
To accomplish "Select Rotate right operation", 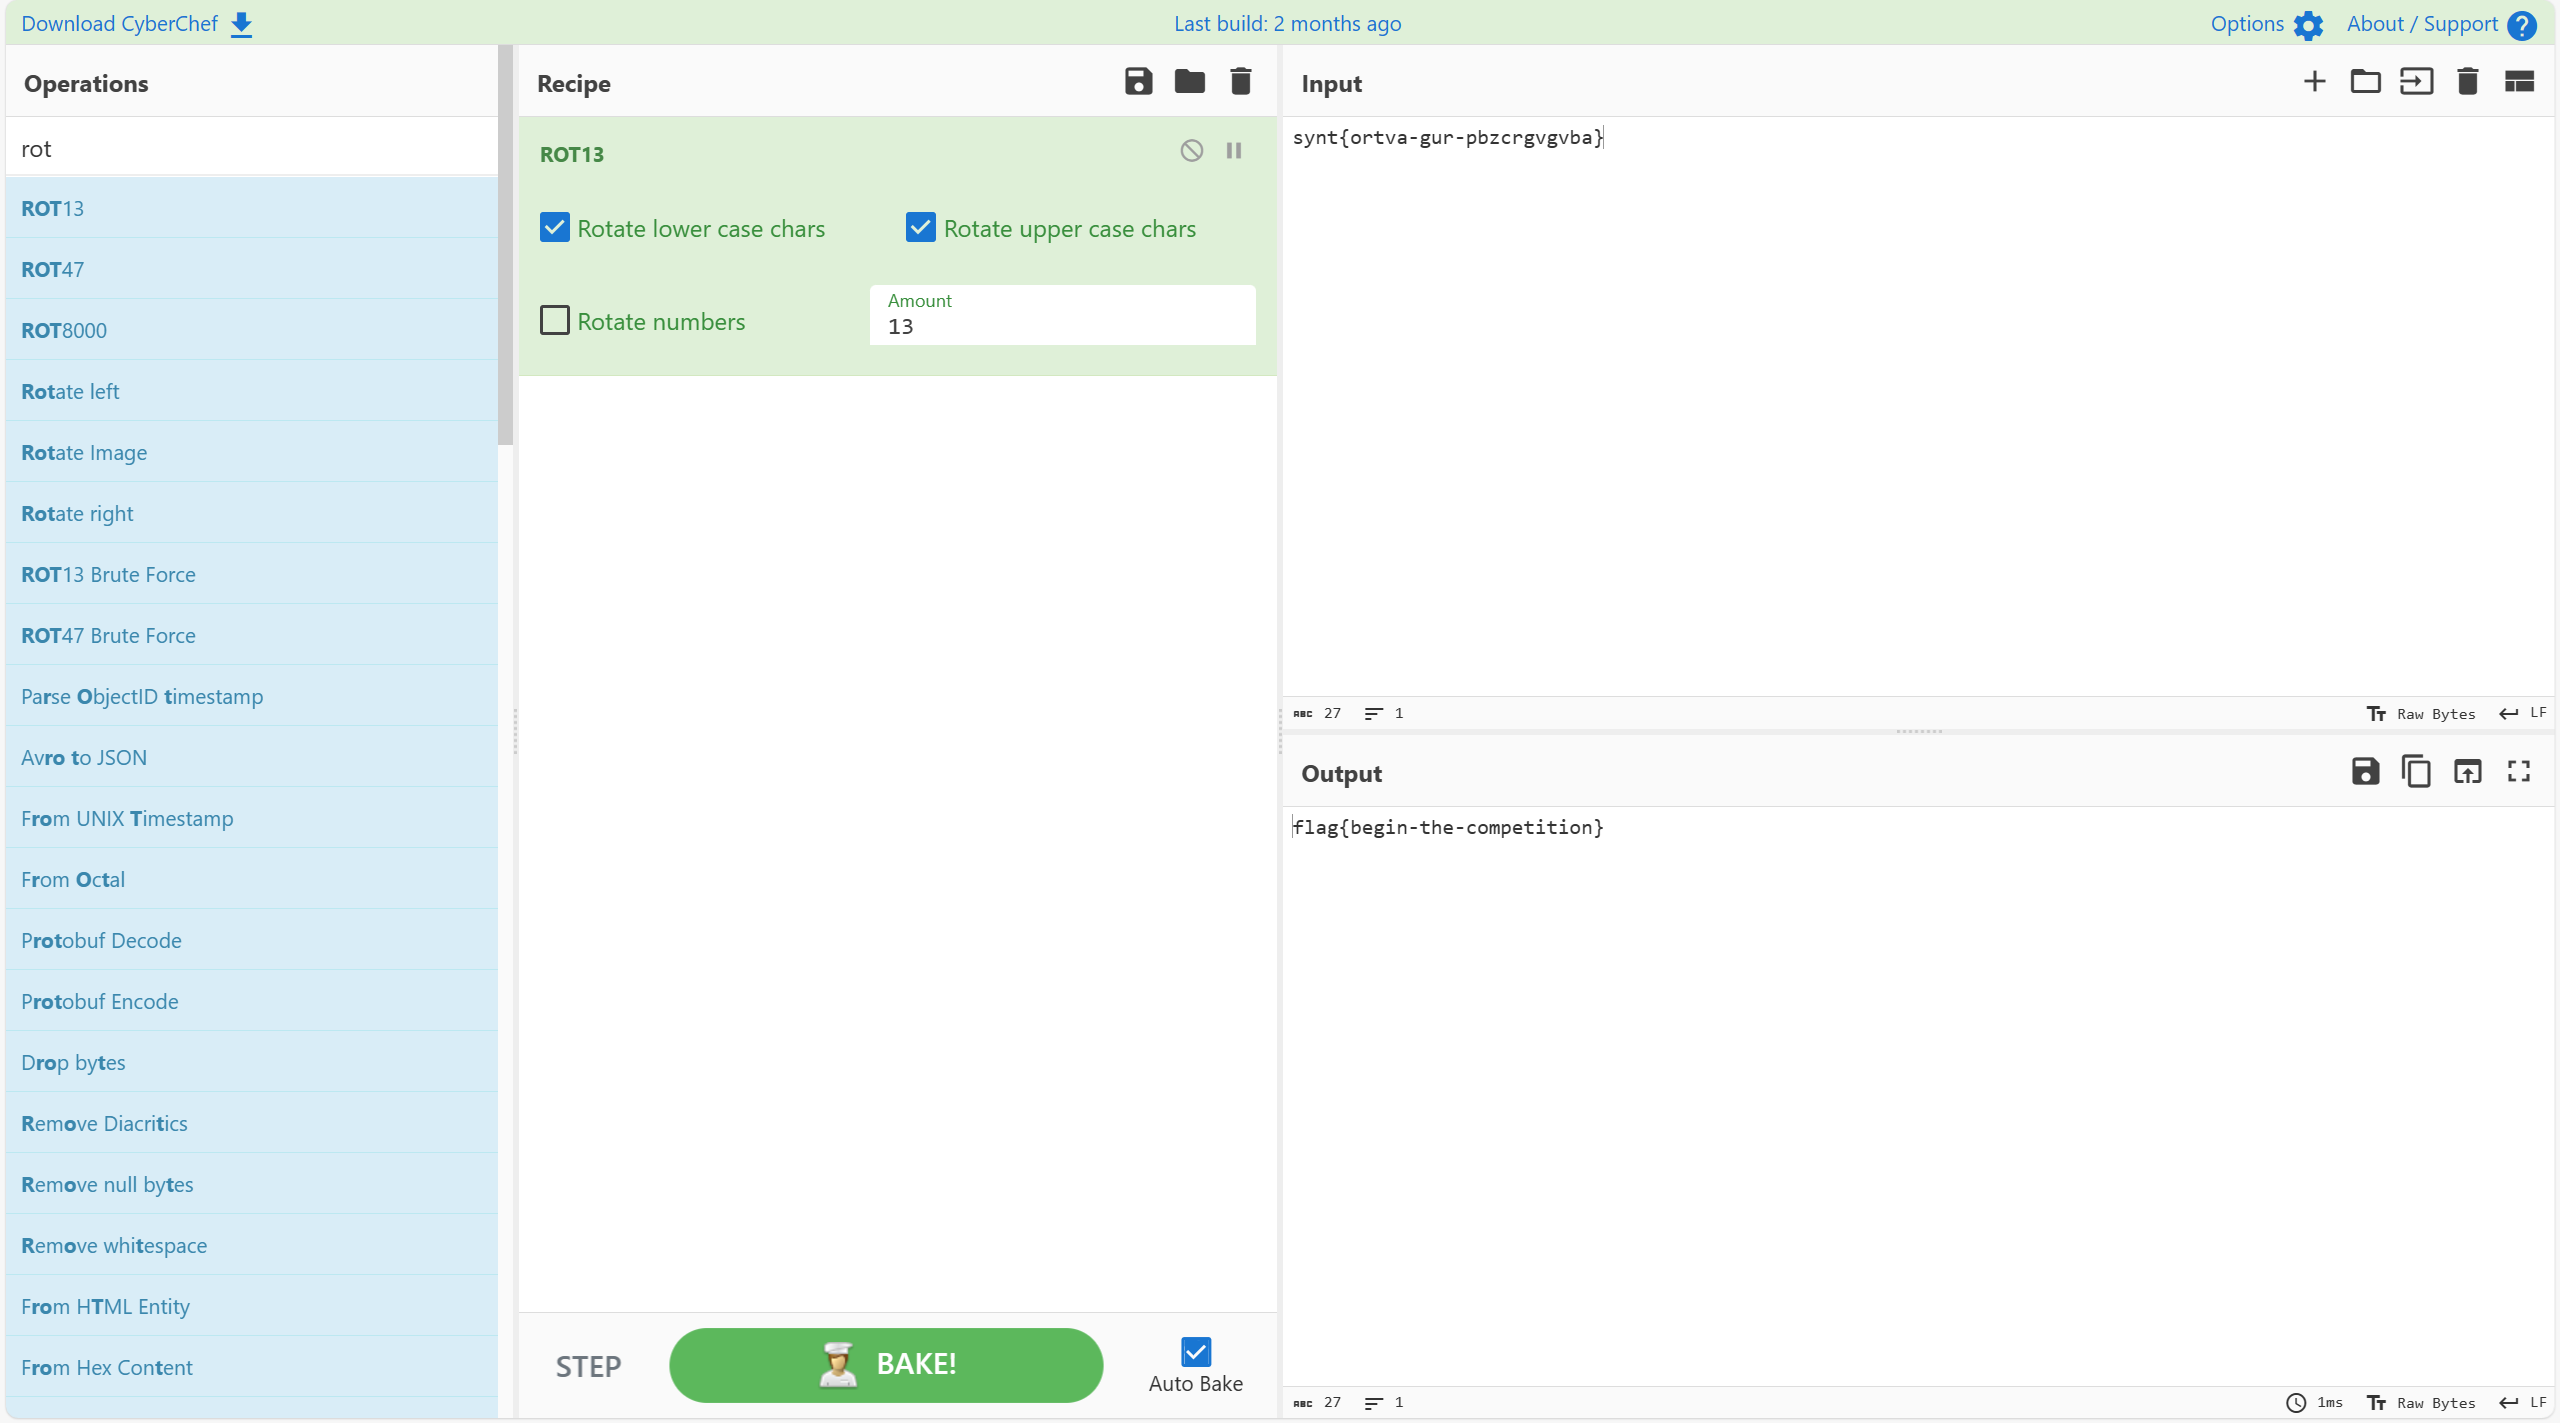I will (251, 514).
